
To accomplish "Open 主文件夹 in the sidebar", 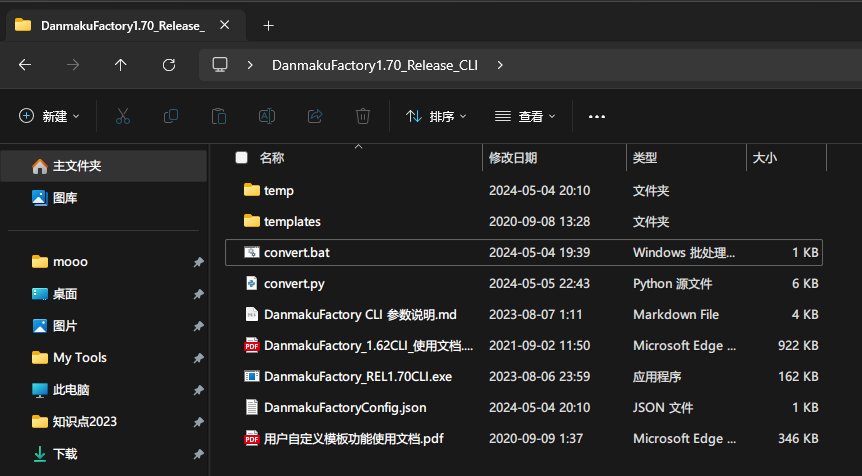I will point(104,166).
